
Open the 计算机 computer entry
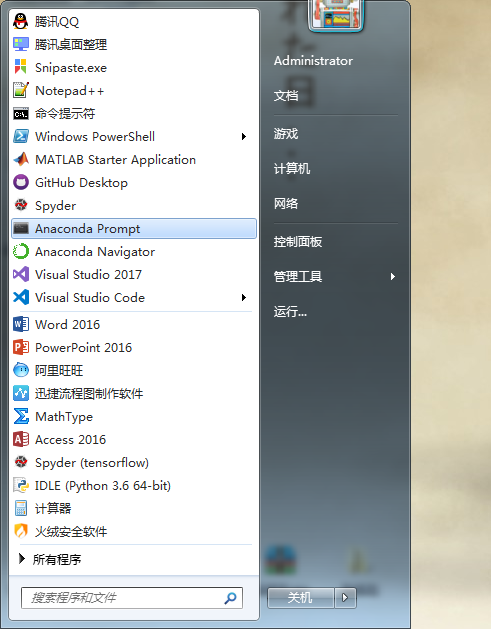[292, 168]
